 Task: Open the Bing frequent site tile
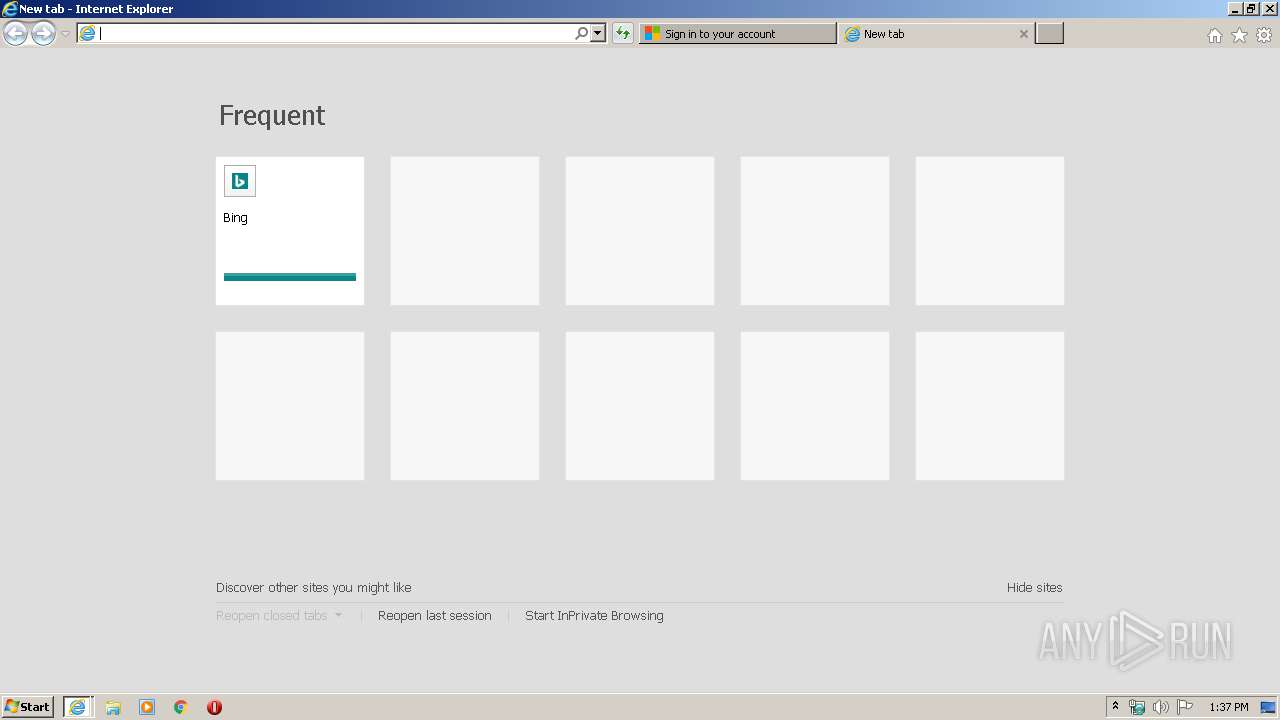pos(290,230)
